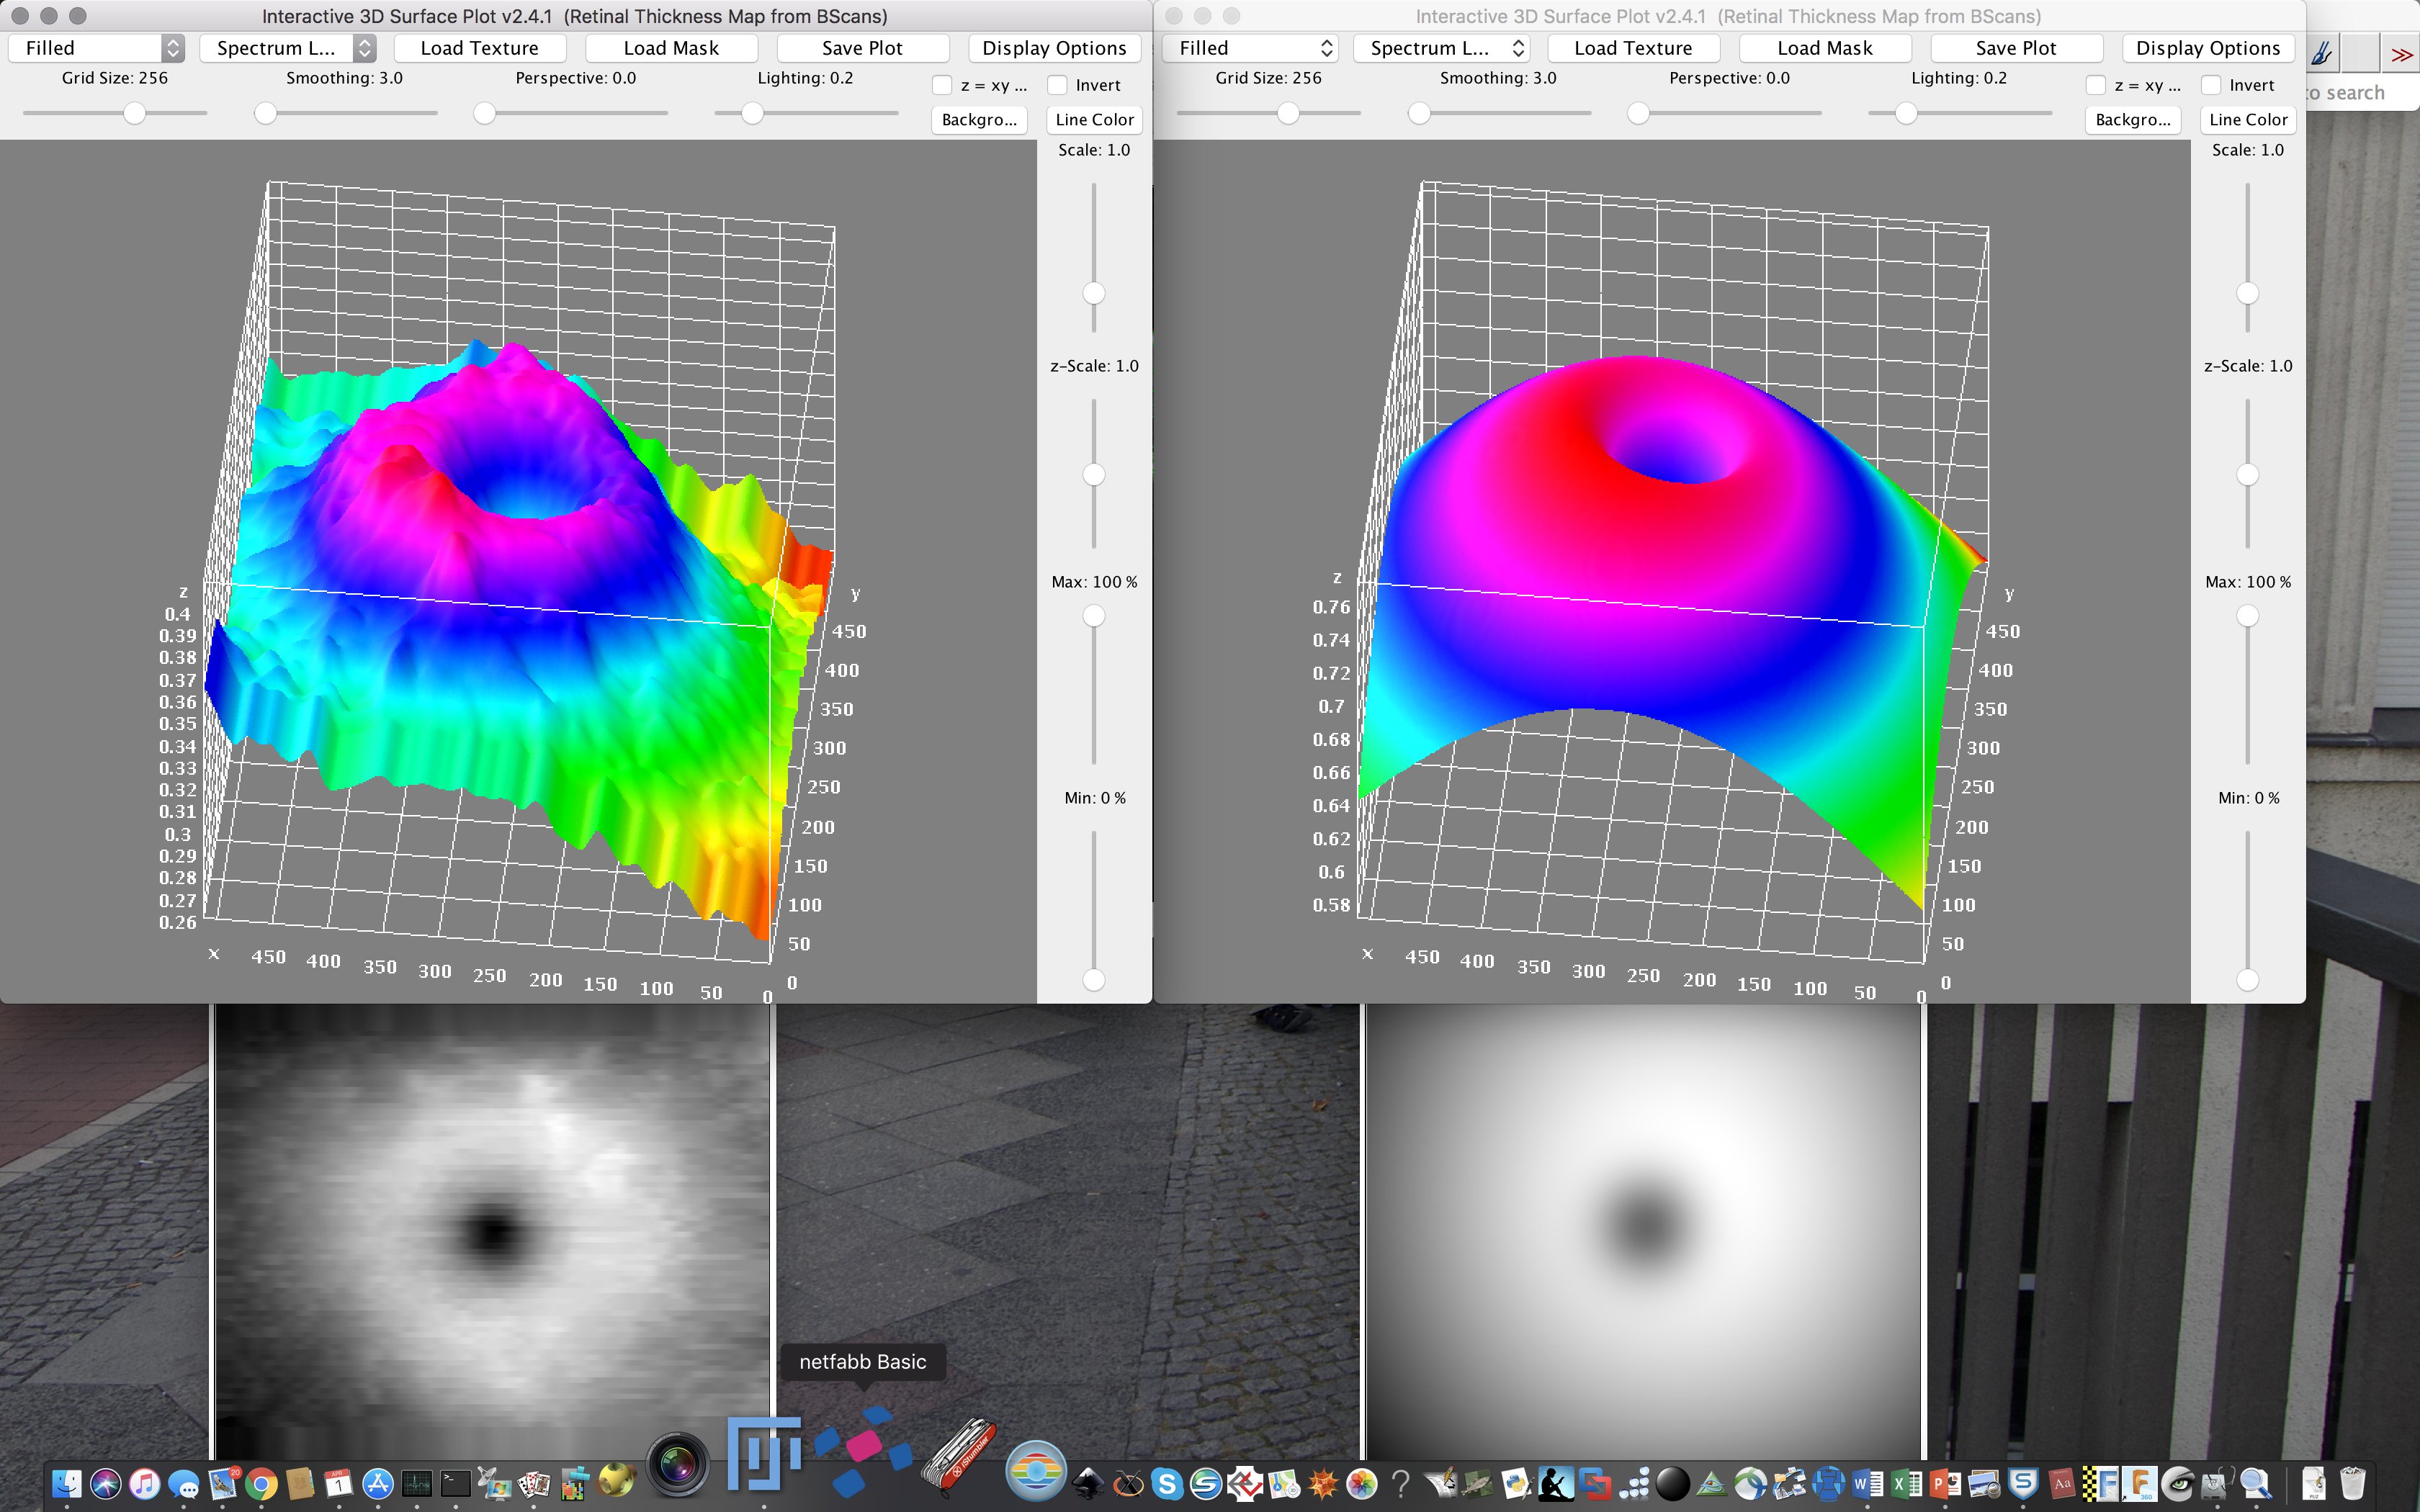Viewport: 2420px width, 1512px height.
Task: Open the Filled plot-type dropdown in left window
Action: 97,48
